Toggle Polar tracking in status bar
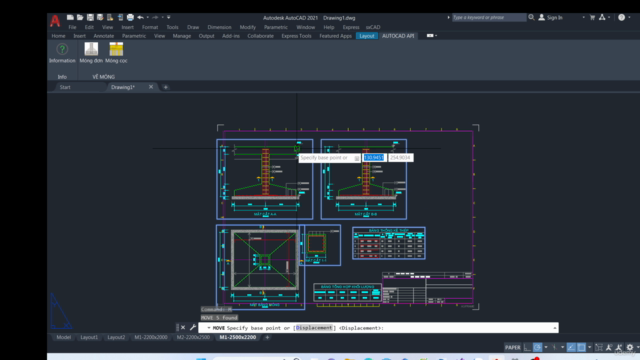 (538, 347)
